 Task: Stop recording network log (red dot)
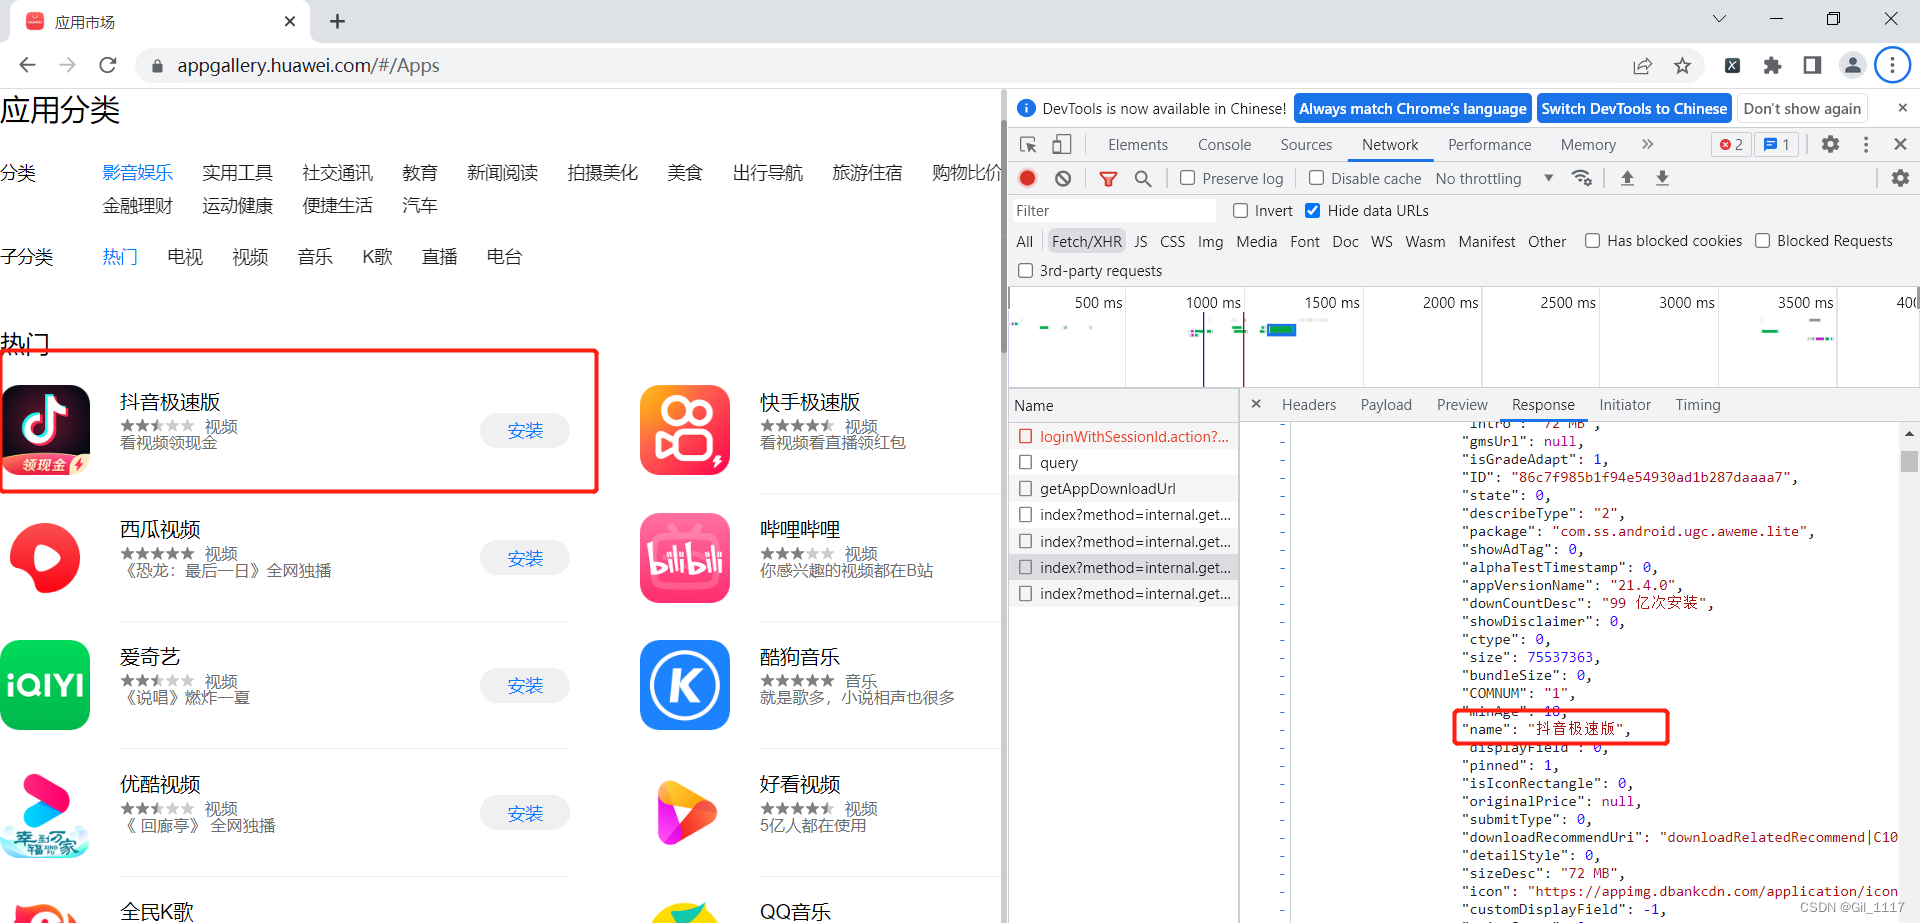point(1027,178)
